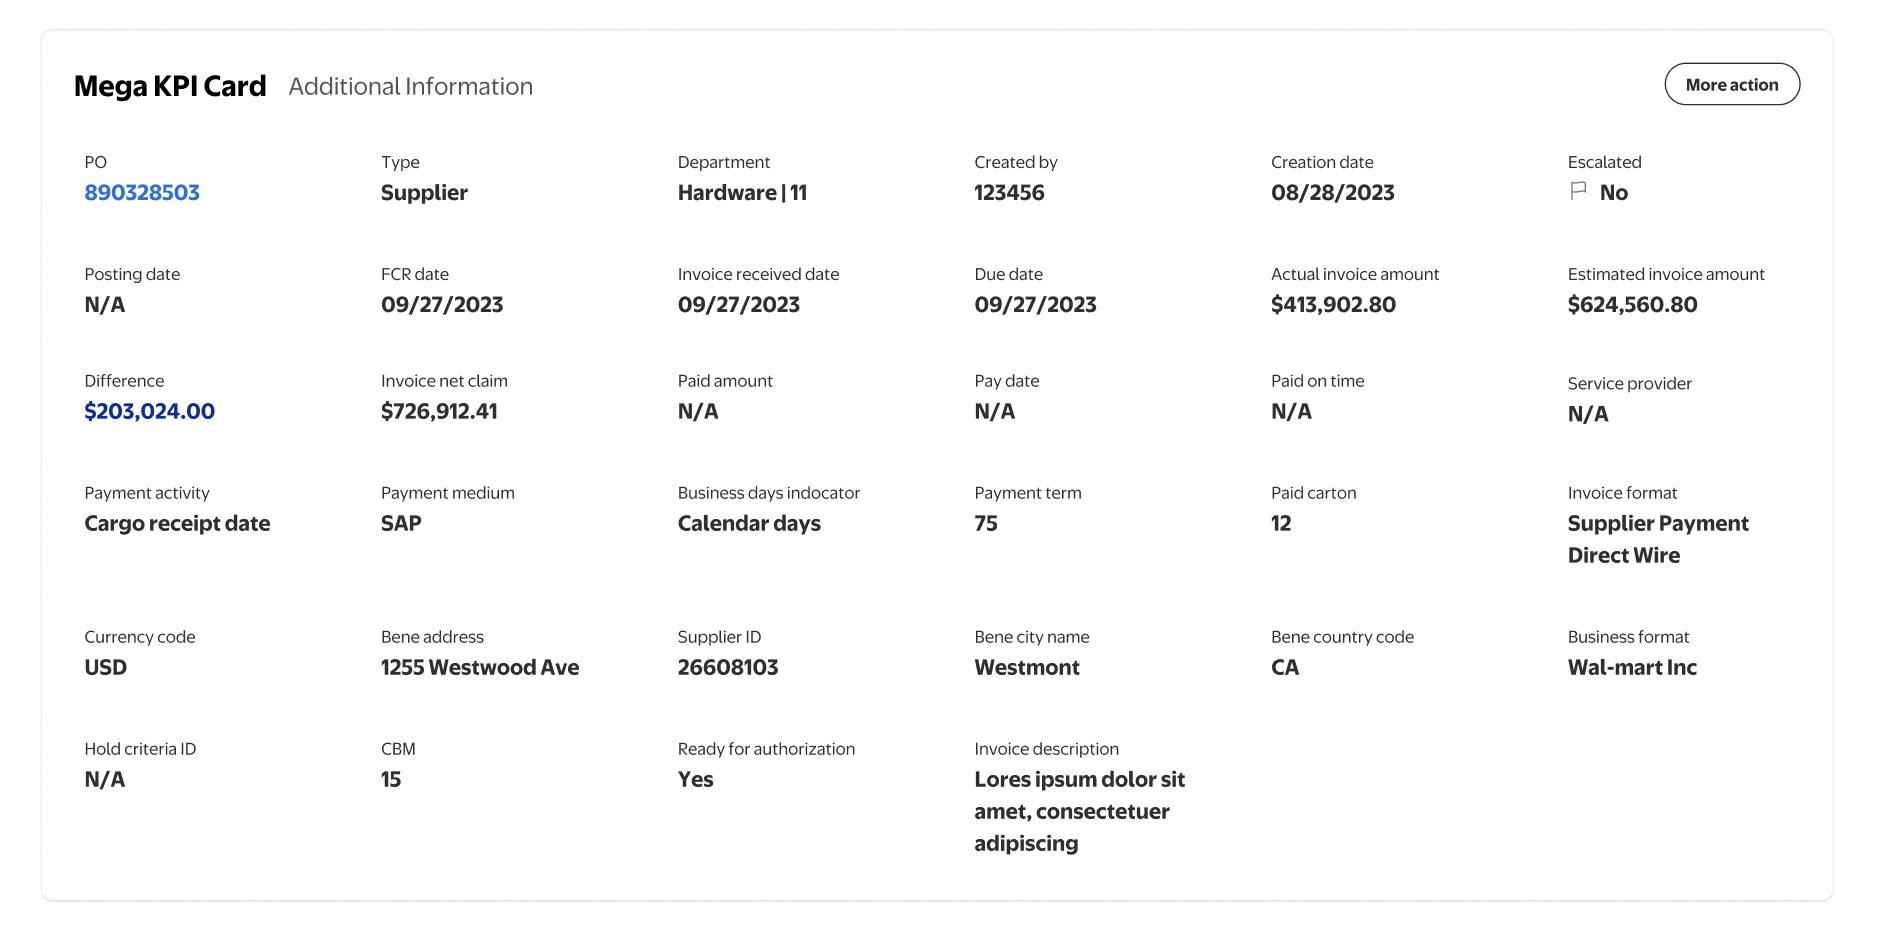Click the Bene address 1255 Westwood Ave
This screenshot has width=1880, height=950.
pyautogui.click(x=479, y=668)
